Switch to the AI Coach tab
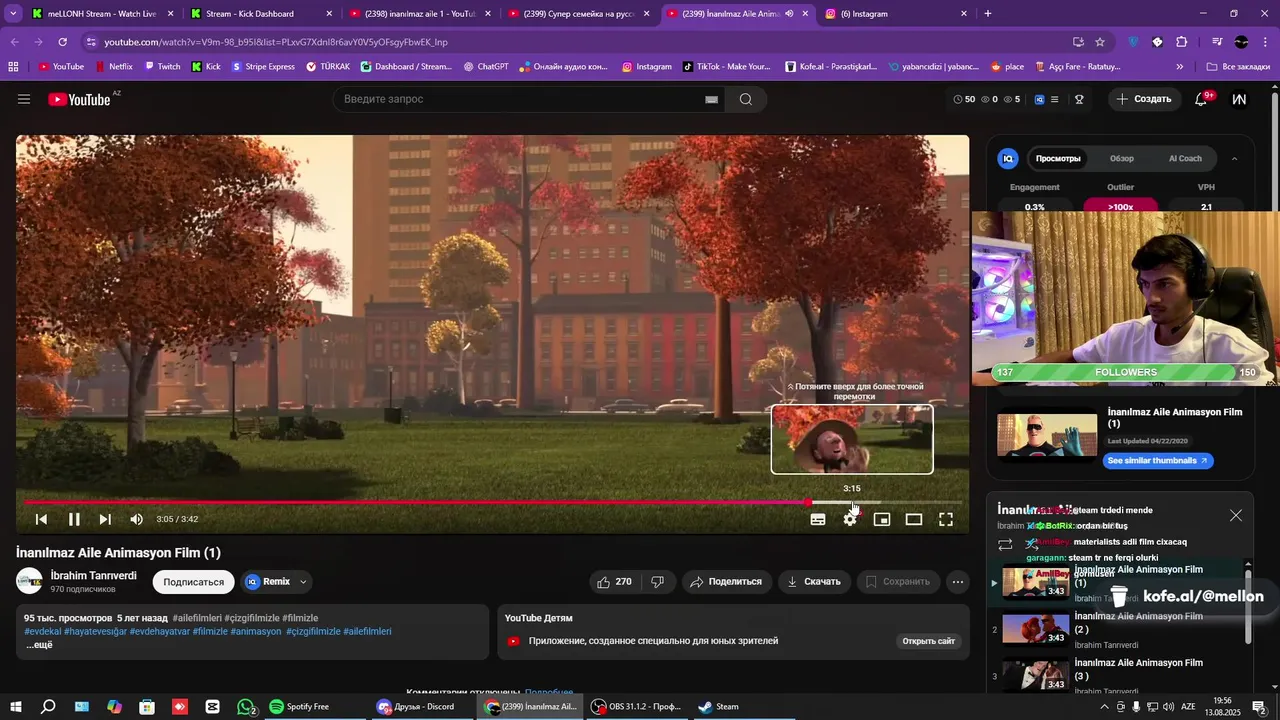The image size is (1280, 720). point(1185,158)
